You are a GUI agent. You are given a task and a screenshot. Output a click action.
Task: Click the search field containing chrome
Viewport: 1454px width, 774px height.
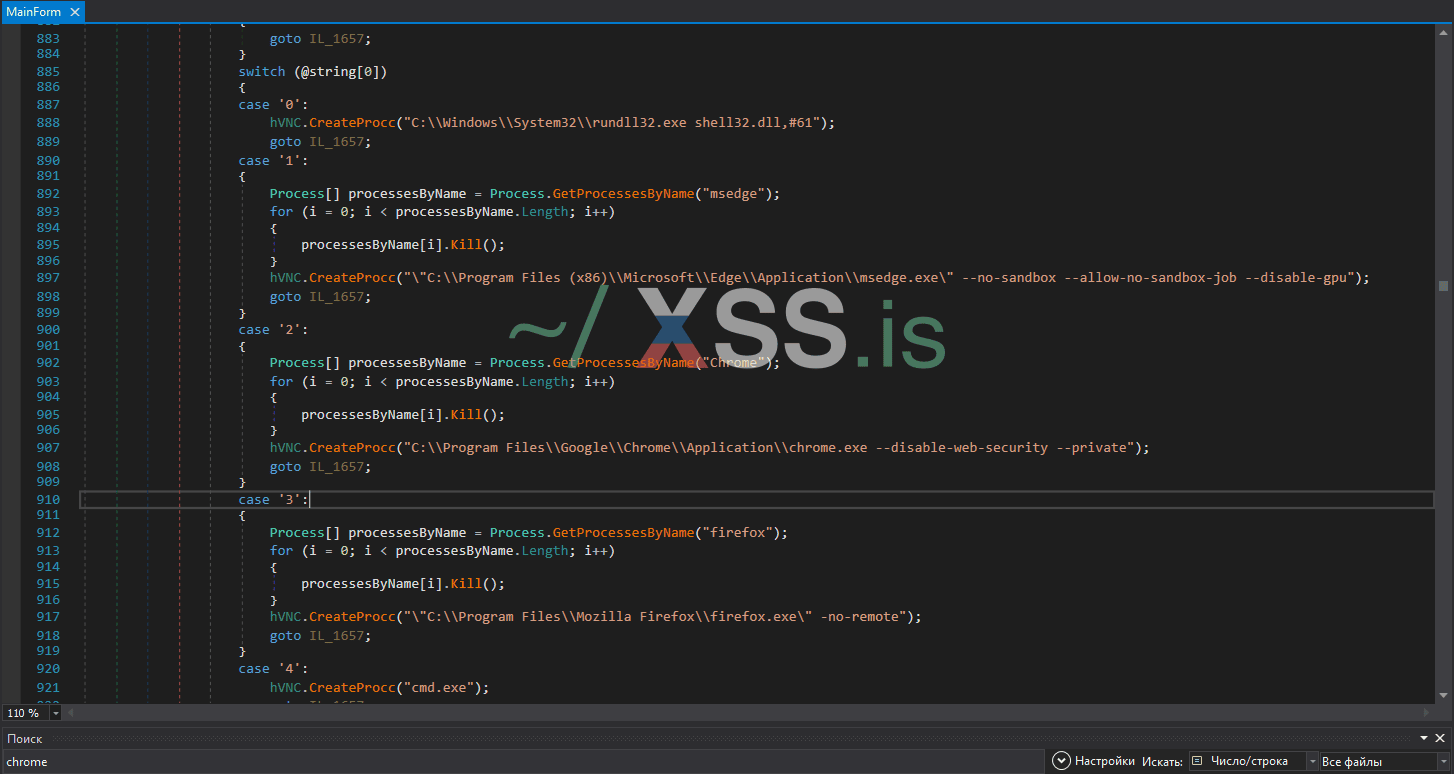tap(520, 762)
